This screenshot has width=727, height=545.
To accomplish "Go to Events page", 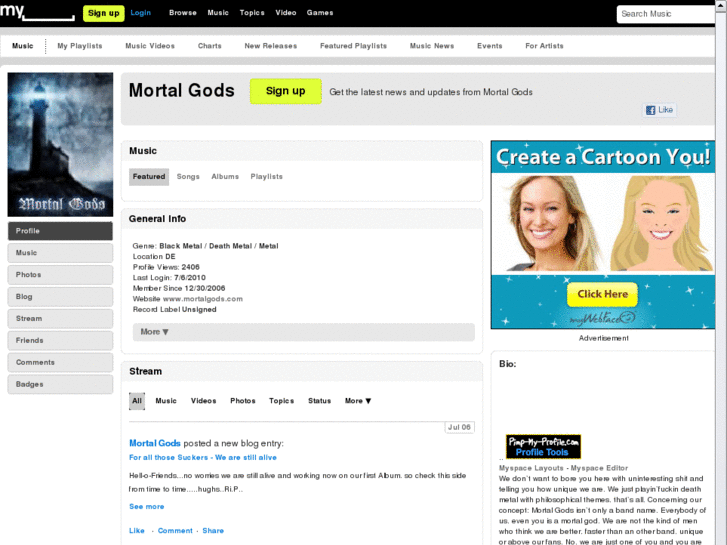I will 490,46.
